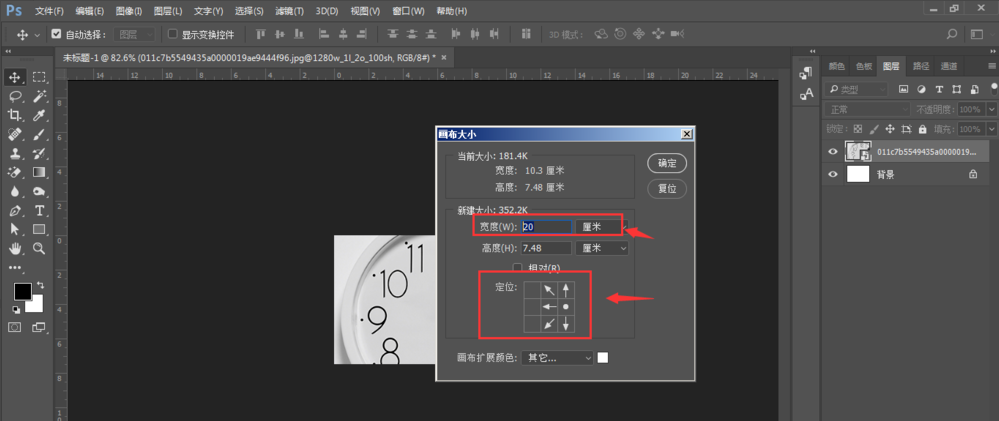
Task: Select the Crop tool
Action: (x=14, y=115)
